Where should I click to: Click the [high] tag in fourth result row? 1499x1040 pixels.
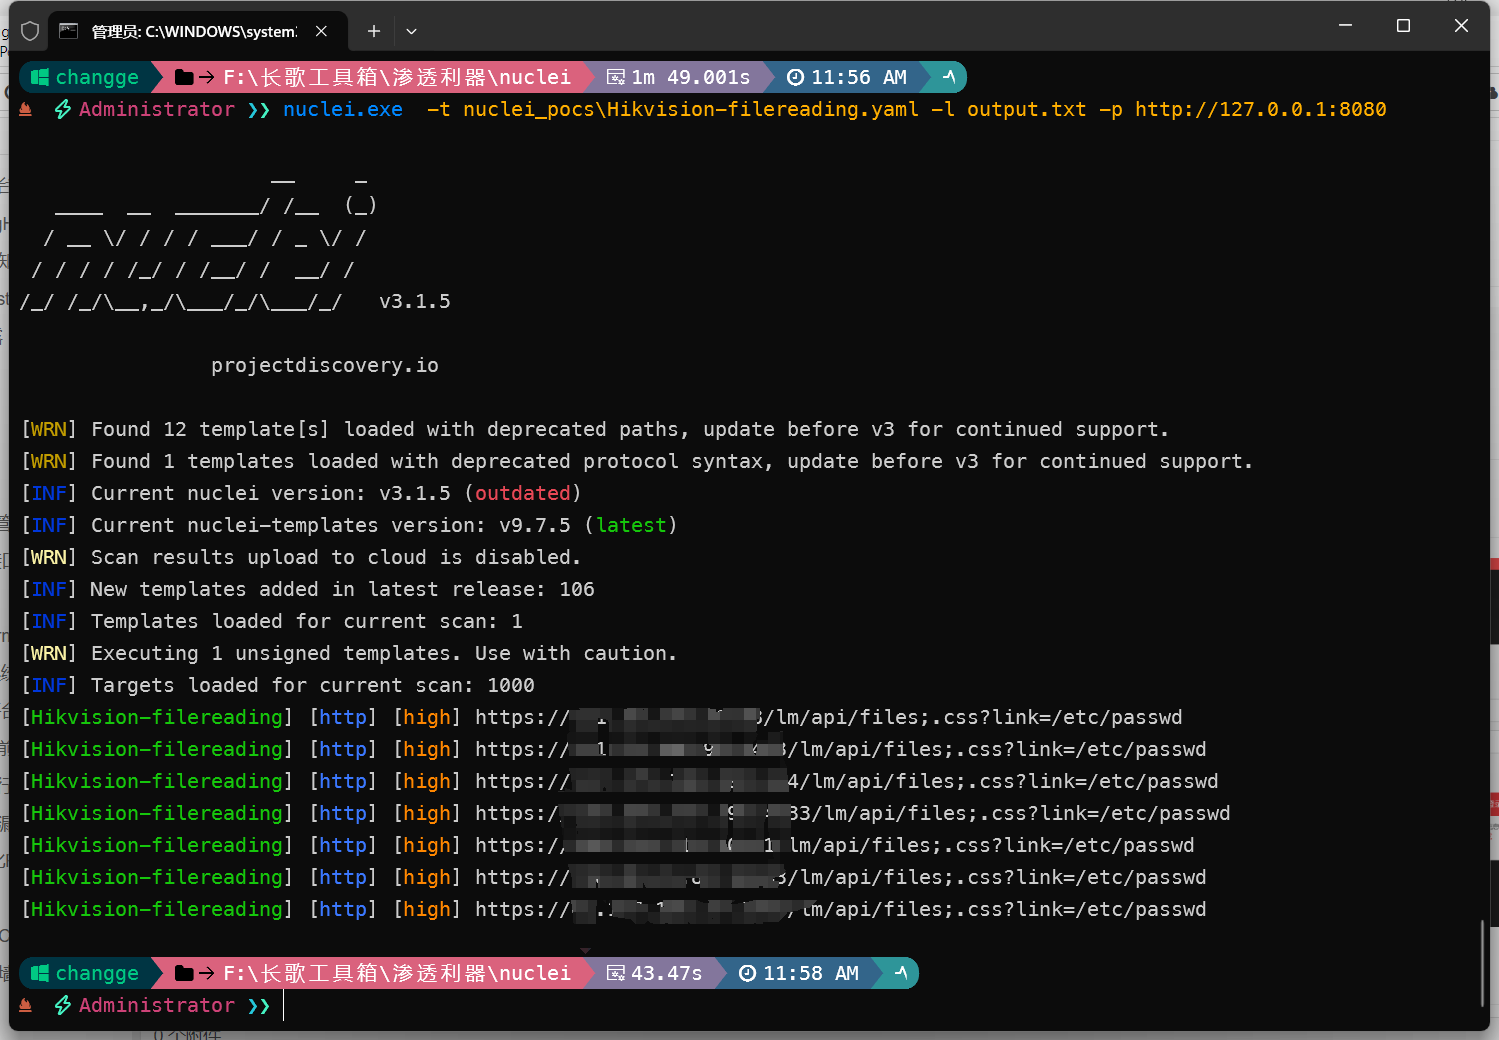tap(427, 813)
